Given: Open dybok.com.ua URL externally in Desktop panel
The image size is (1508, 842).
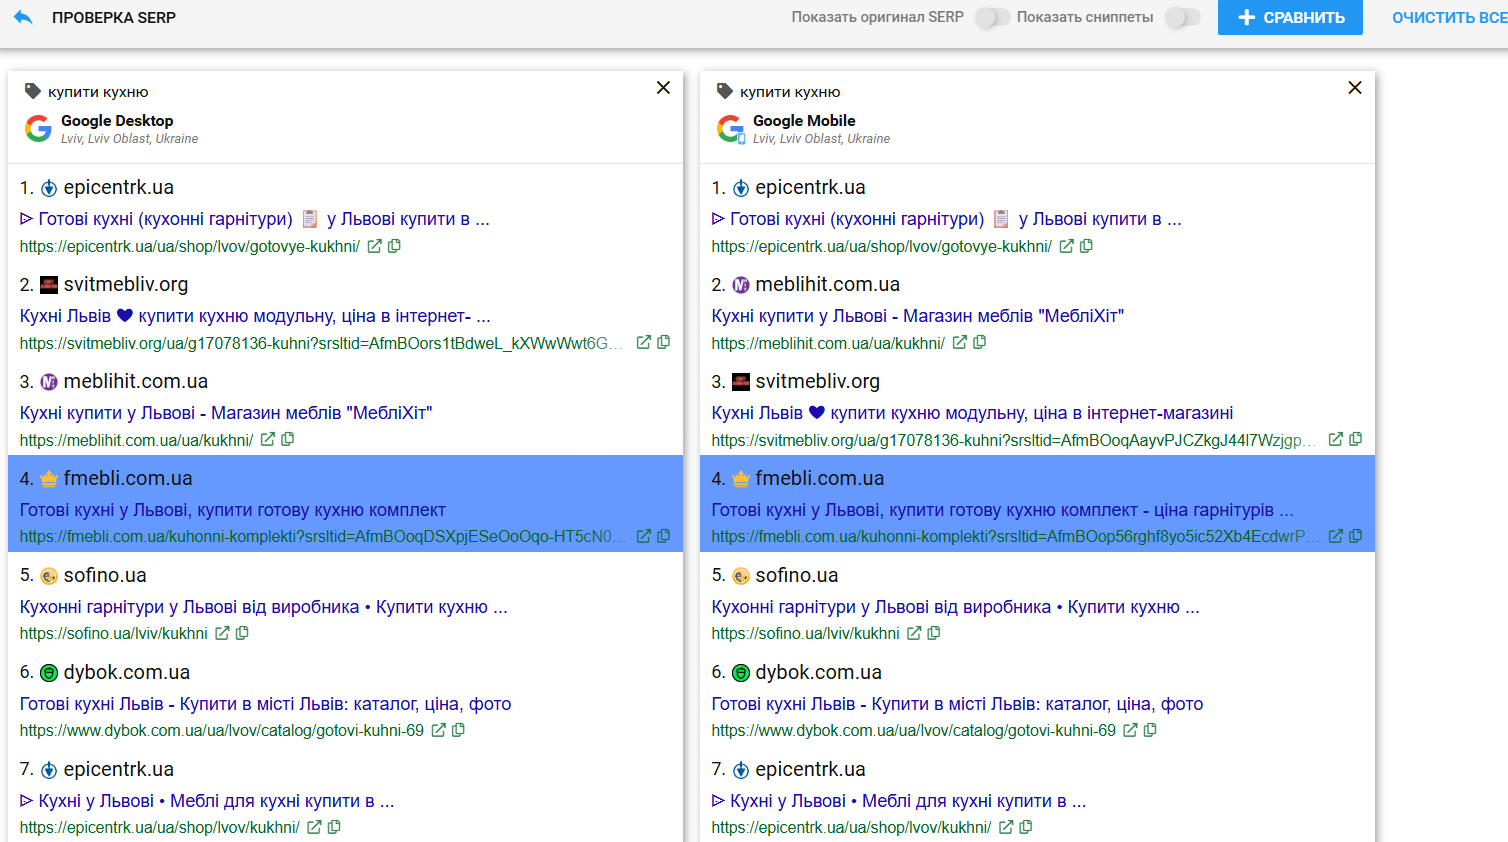Looking at the screenshot, I should coord(438,730).
